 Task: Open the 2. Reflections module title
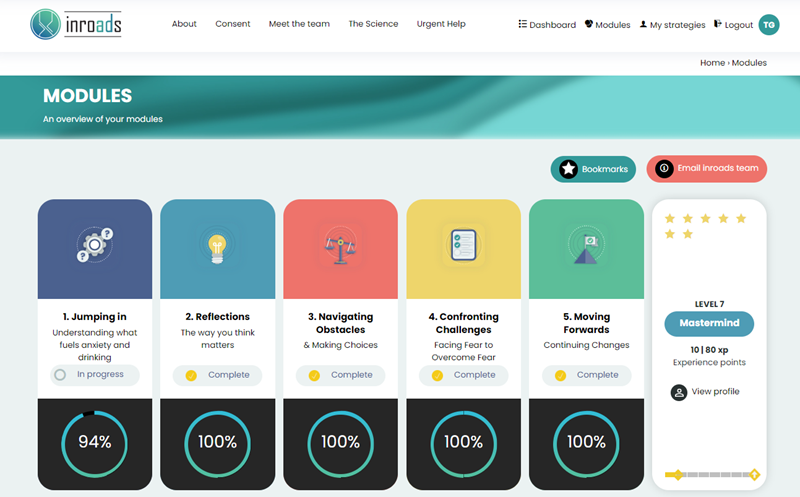tap(218, 316)
